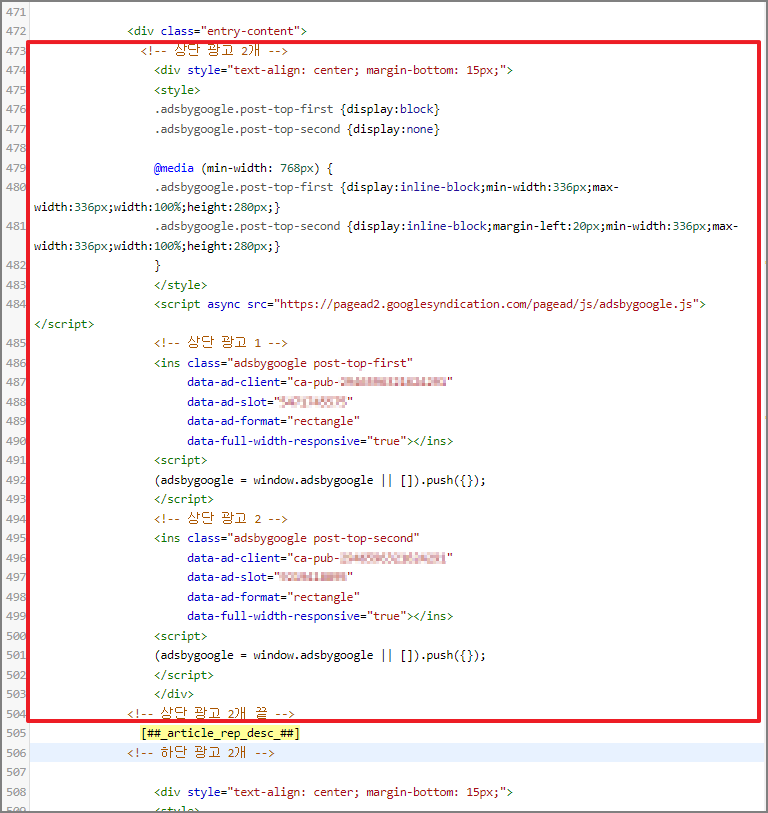Click the closing brace on line 482
This screenshot has height=813, width=768.
(158, 265)
